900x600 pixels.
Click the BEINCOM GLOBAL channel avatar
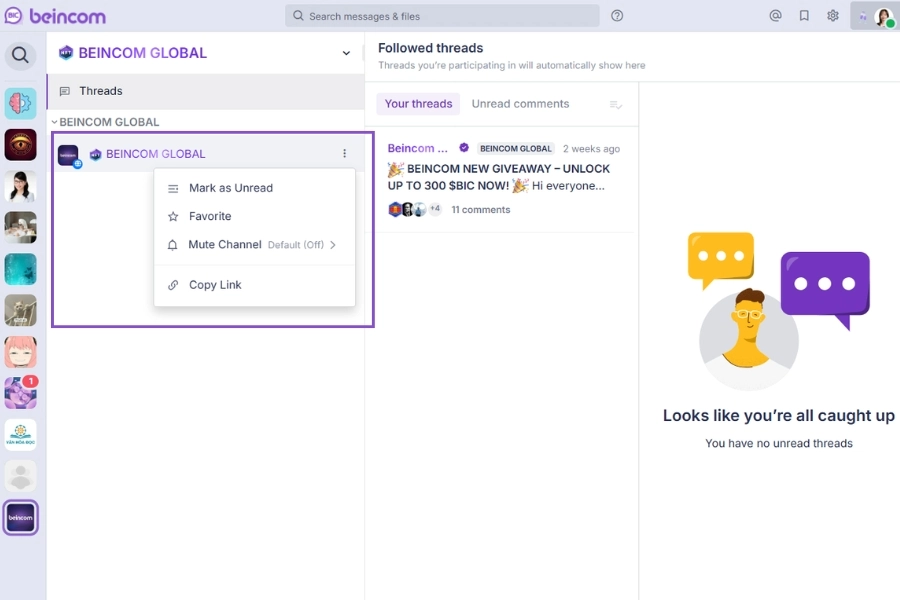click(69, 155)
